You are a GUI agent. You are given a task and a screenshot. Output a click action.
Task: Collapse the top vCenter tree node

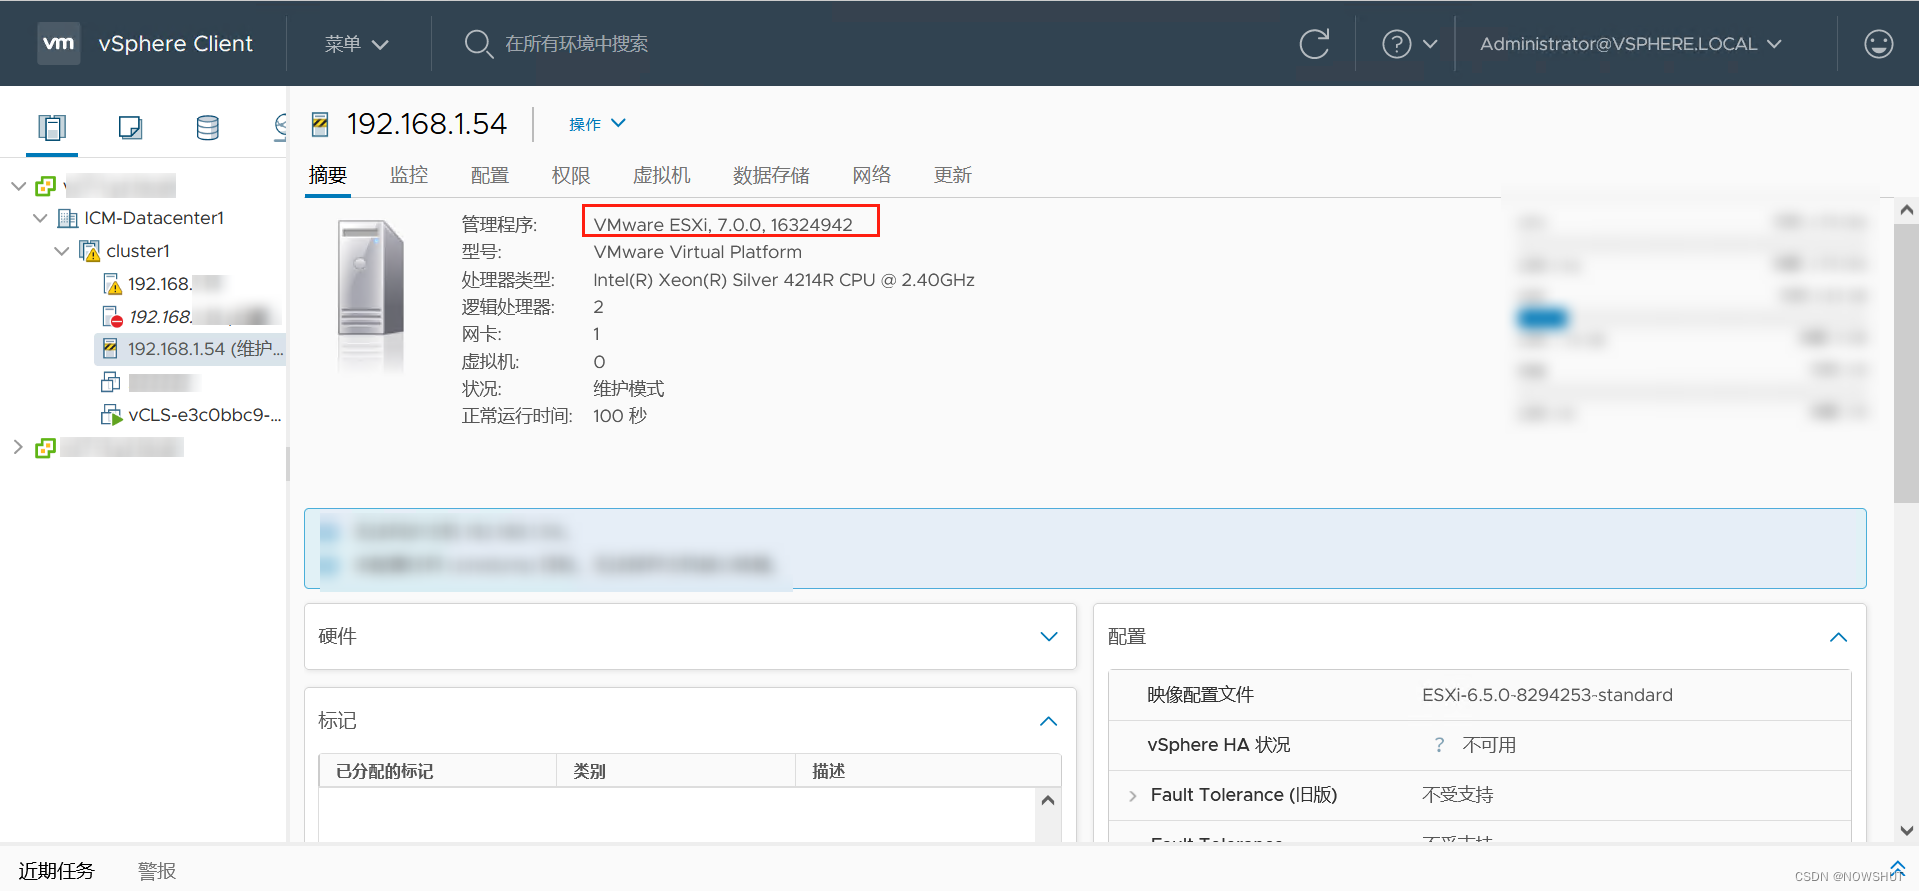pyautogui.click(x=18, y=186)
